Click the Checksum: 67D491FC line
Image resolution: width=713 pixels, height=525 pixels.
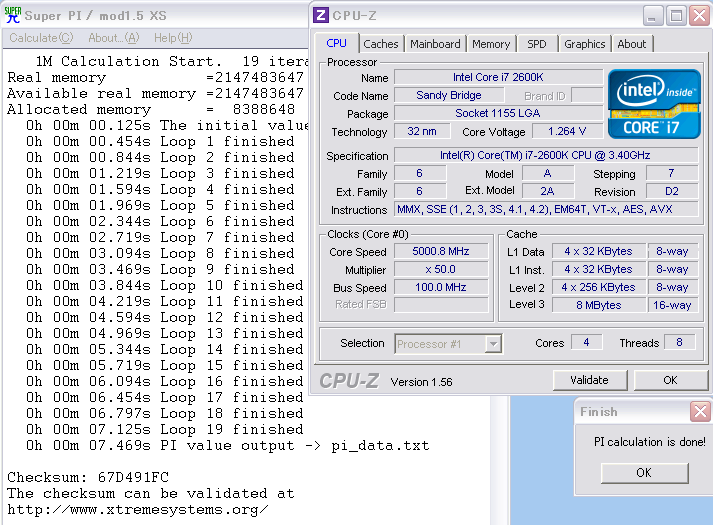[88, 477]
